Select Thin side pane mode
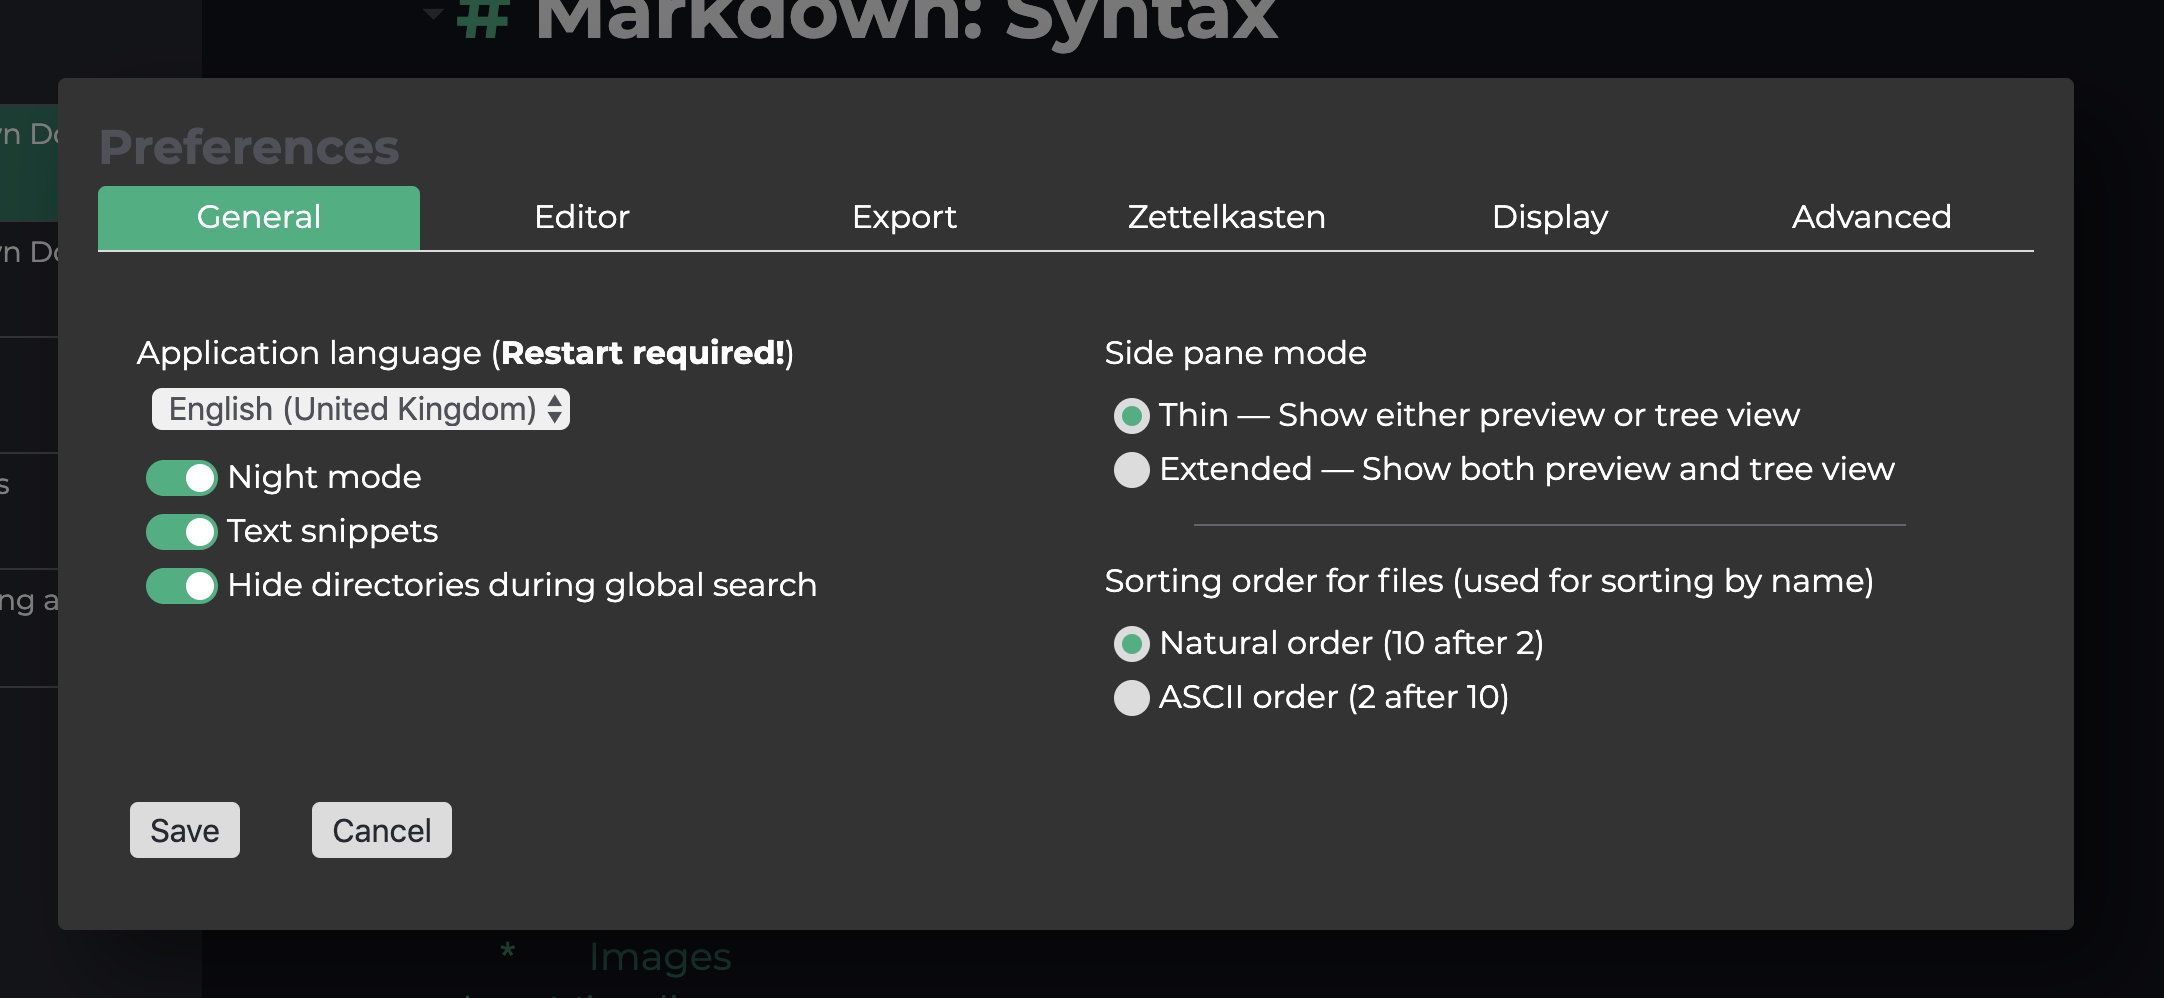This screenshot has height=998, width=2164. [x=1132, y=416]
